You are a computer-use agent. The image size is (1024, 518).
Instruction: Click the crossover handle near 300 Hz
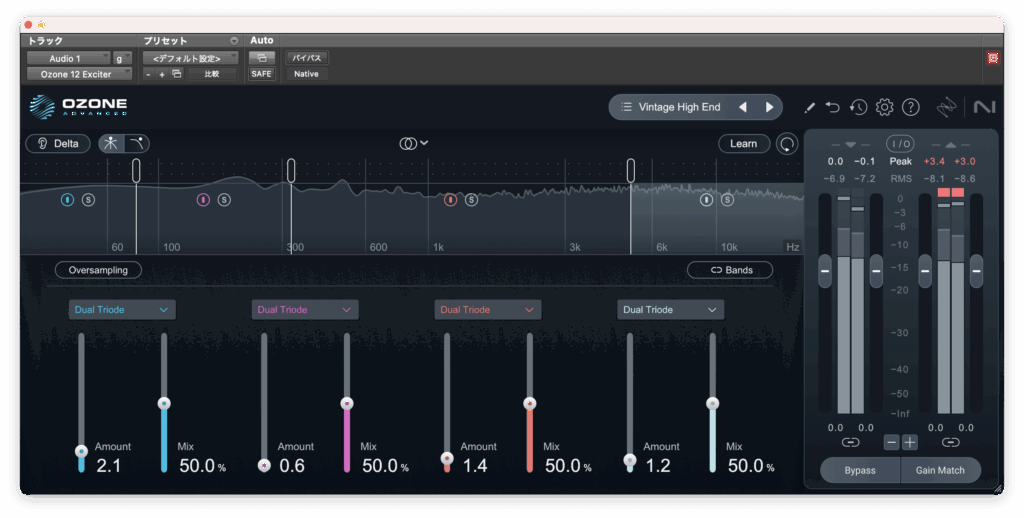pos(291,170)
